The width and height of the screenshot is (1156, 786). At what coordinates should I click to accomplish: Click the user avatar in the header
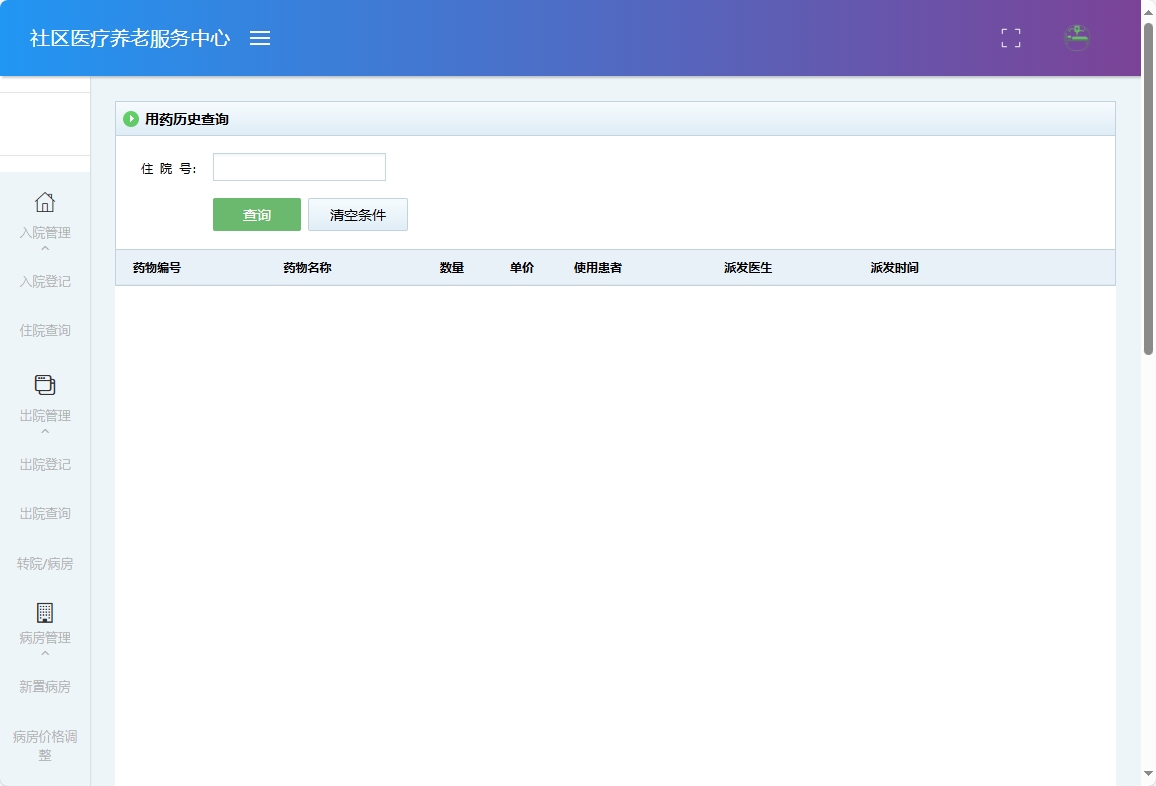pos(1076,38)
